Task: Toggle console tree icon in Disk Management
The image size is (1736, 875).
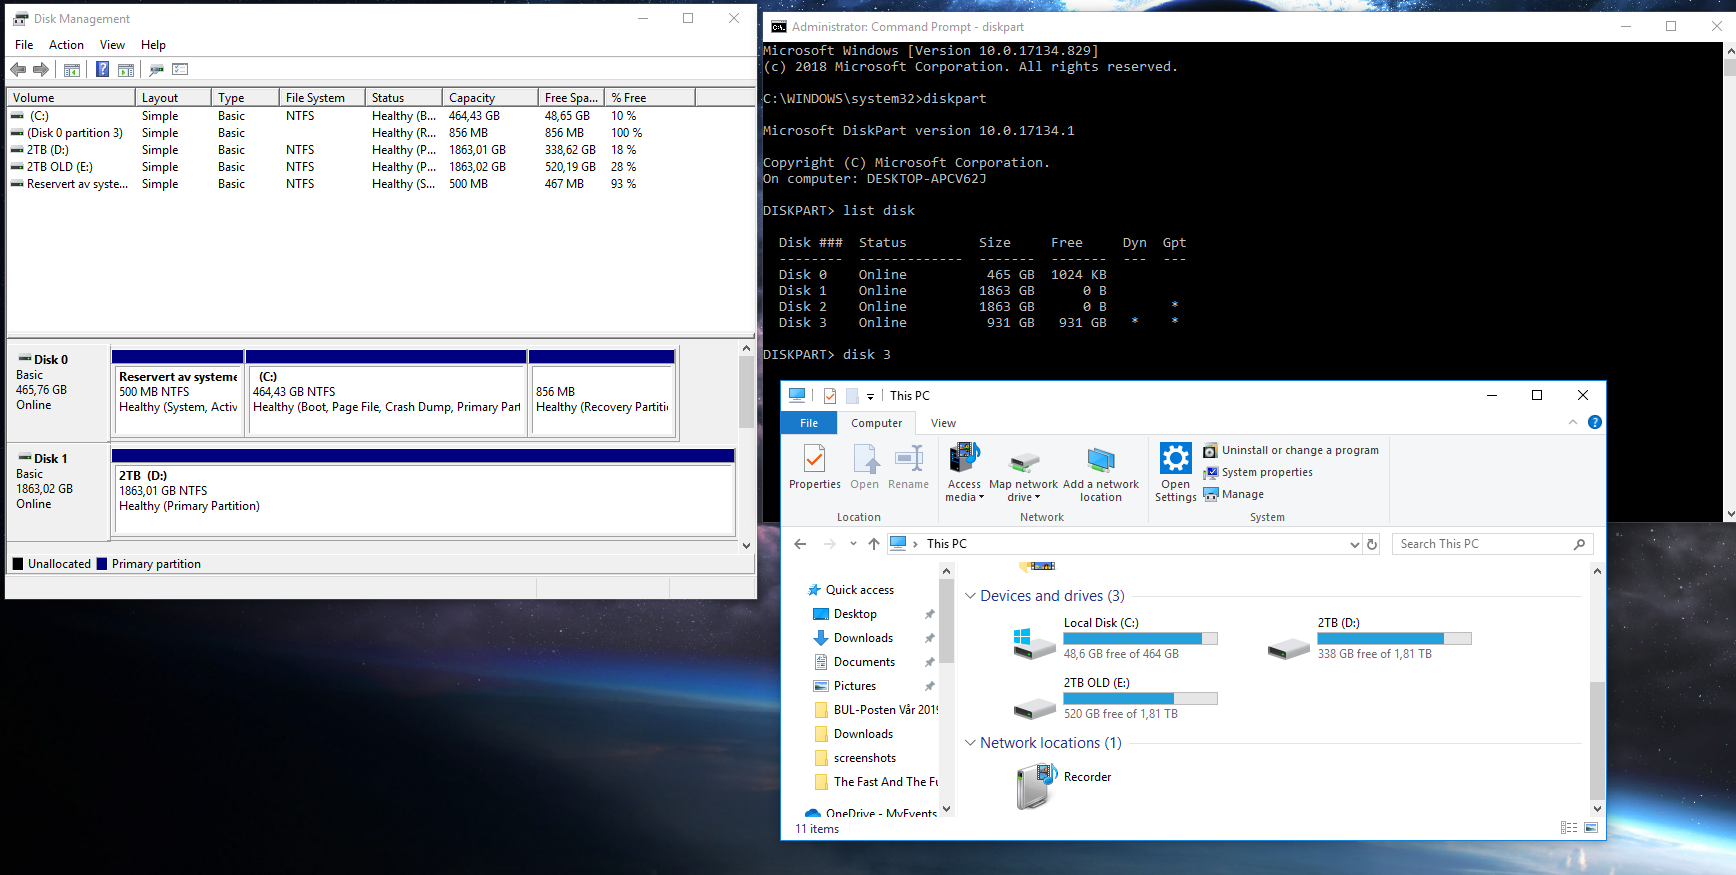Action: 72,69
